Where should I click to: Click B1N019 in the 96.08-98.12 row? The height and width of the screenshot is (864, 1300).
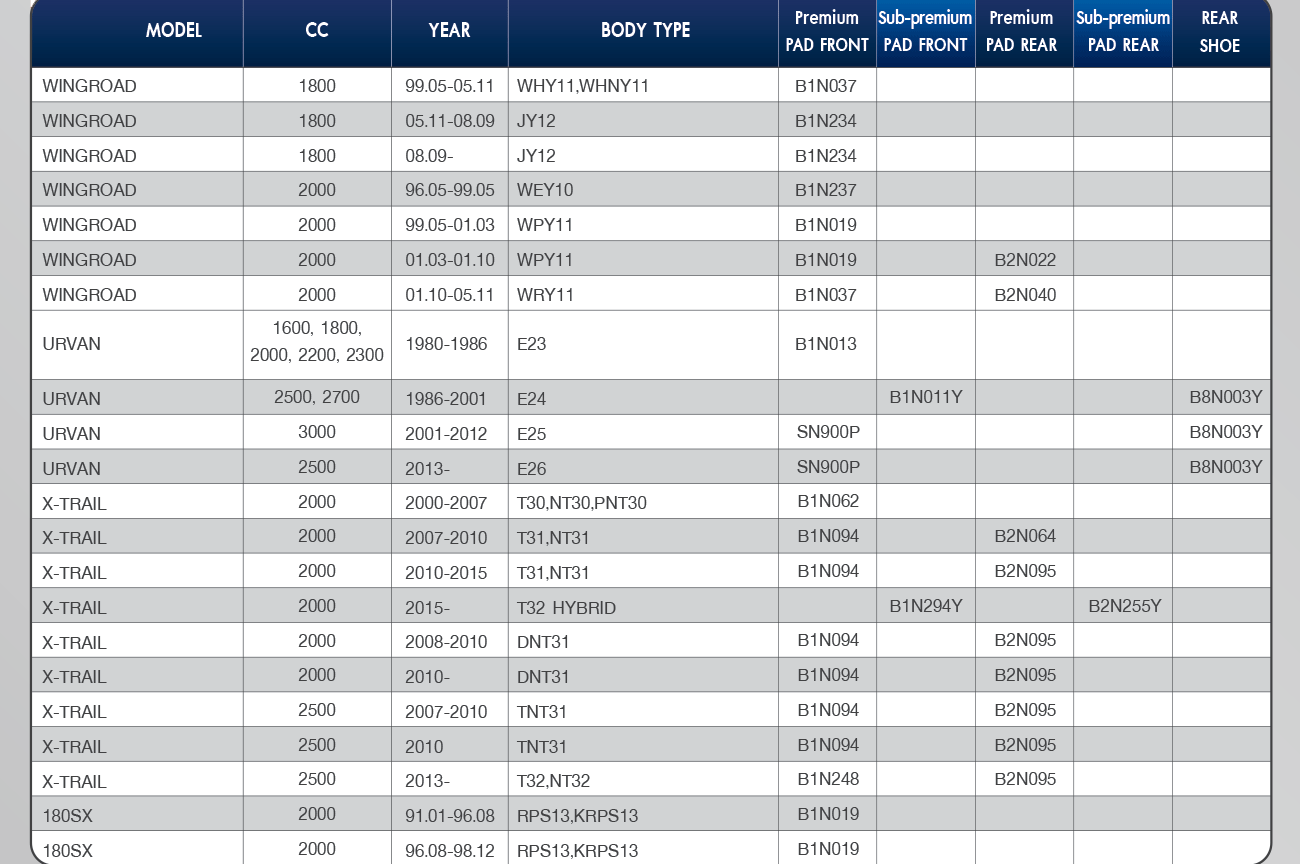tap(828, 849)
